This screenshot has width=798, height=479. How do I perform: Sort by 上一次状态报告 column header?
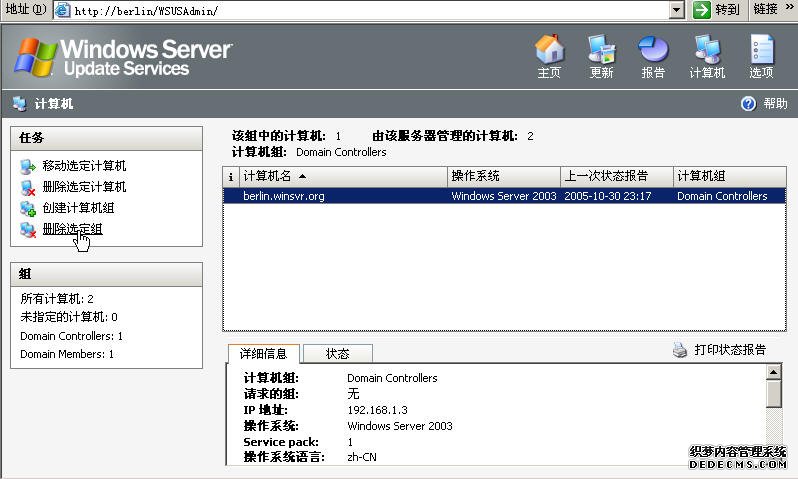(x=617, y=176)
